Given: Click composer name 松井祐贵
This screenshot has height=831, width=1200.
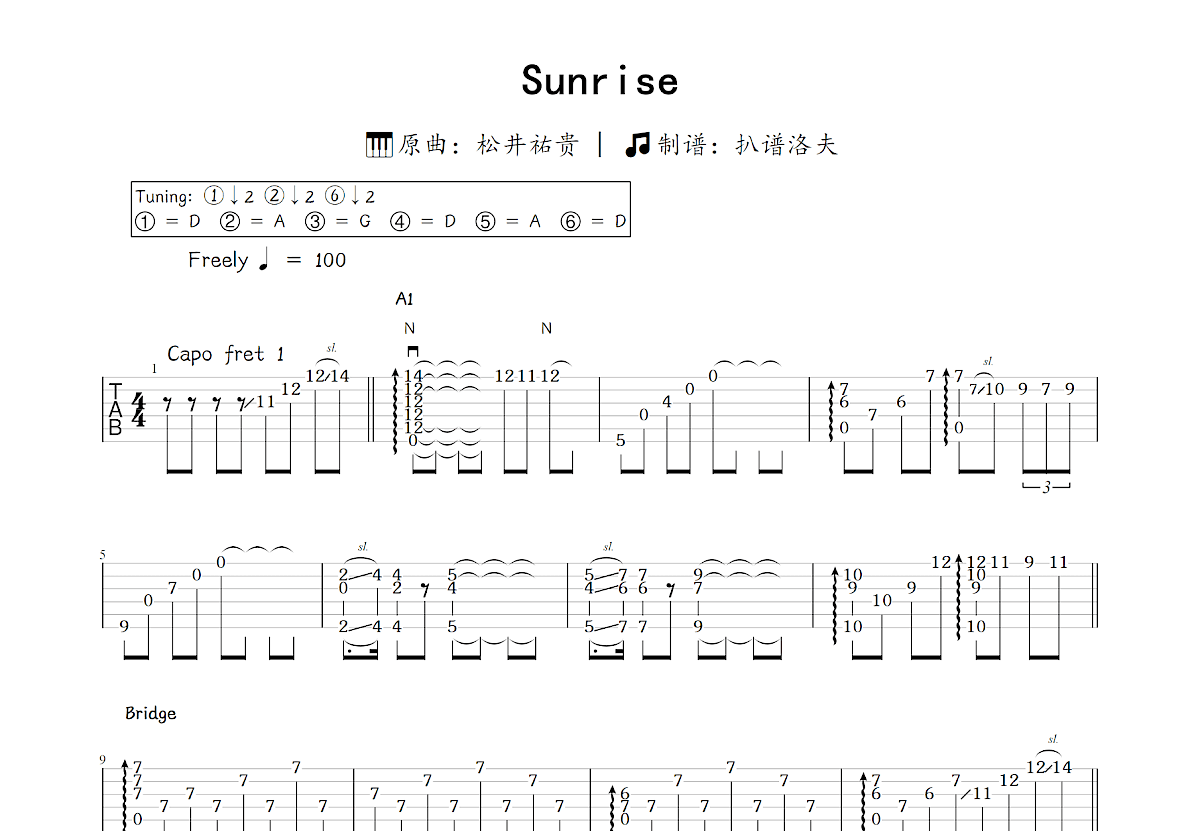Looking at the screenshot, I should click(x=528, y=145).
